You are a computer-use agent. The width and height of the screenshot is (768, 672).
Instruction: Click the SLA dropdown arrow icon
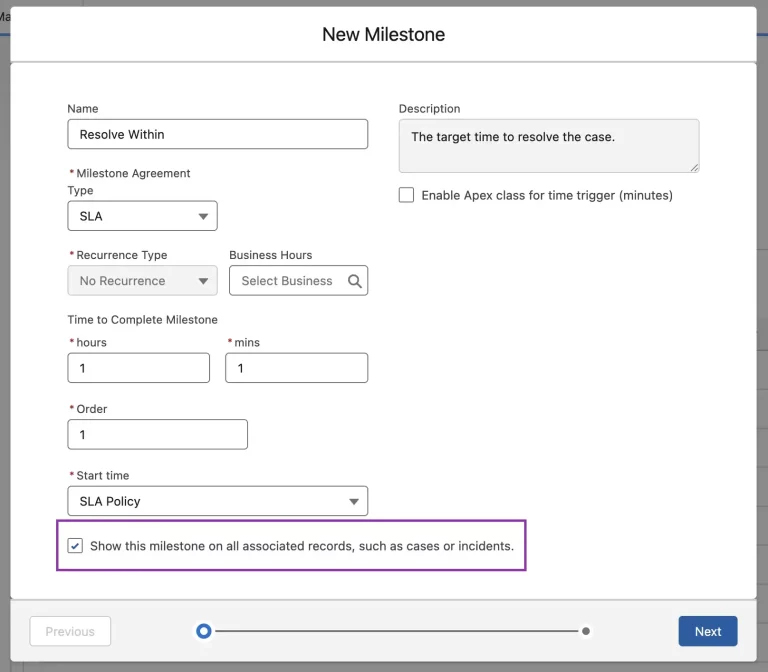coord(203,216)
